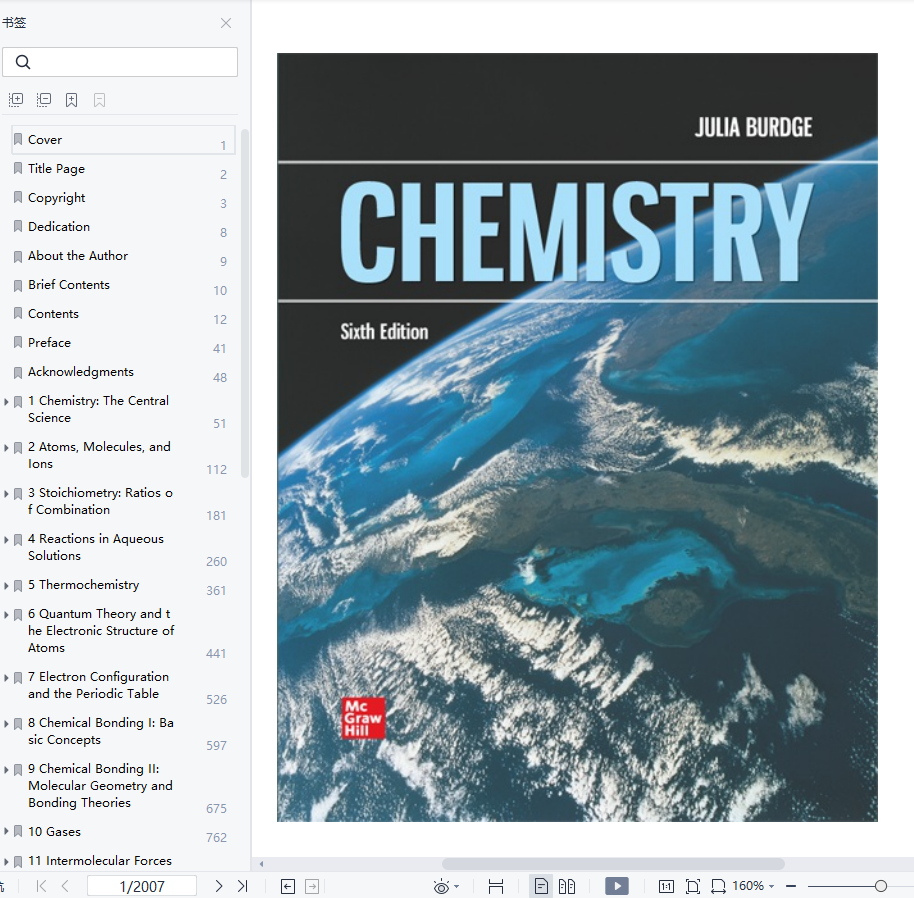This screenshot has width=914, height=898.
Task: Switch to two-page view
Action: [567, 887]
